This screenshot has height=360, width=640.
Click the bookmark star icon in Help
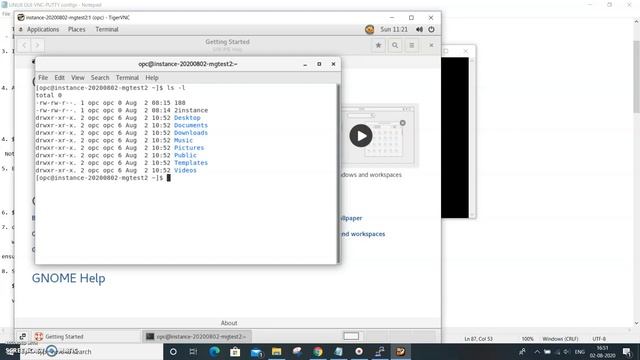pyautogui.click(x=378, y=45)
